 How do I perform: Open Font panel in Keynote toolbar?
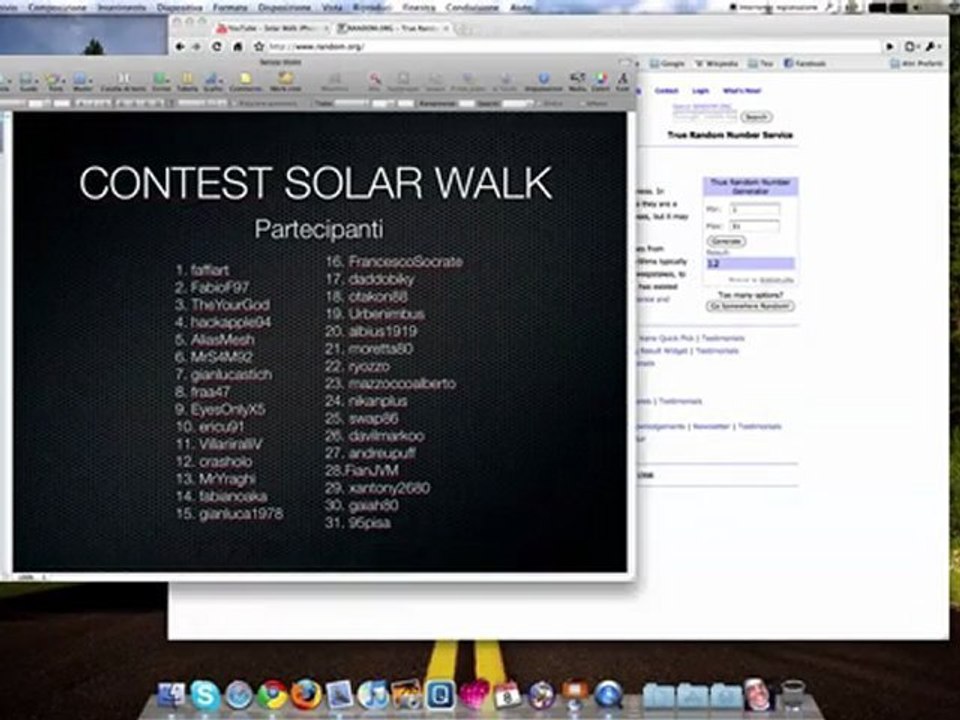[x=623, y=82]
